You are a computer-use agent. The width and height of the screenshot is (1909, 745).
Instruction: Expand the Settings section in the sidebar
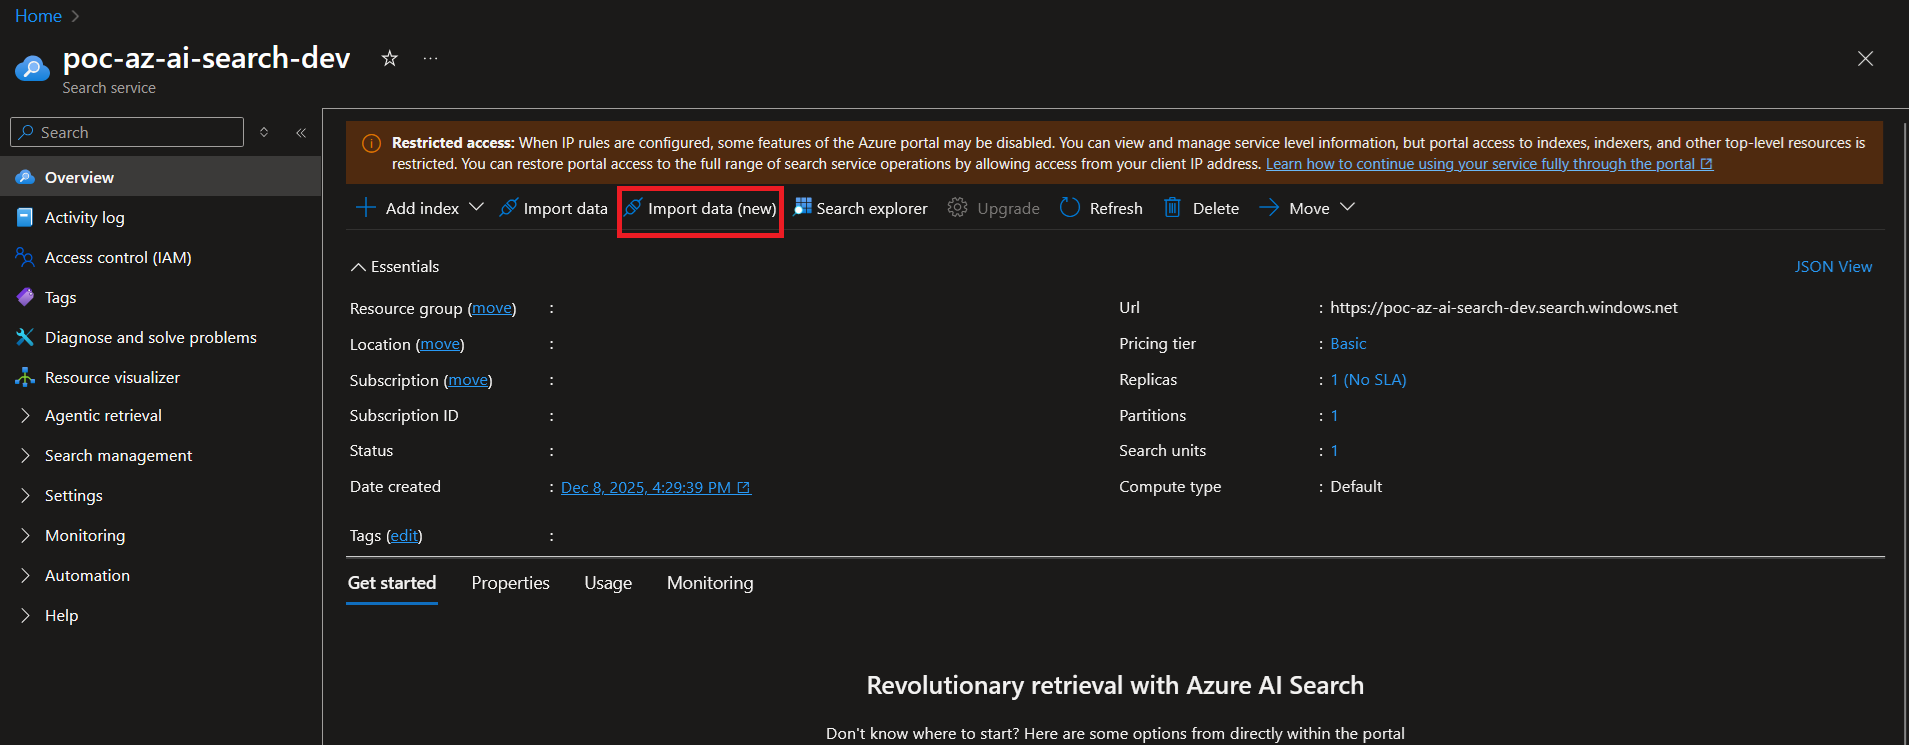coord(25,495)
